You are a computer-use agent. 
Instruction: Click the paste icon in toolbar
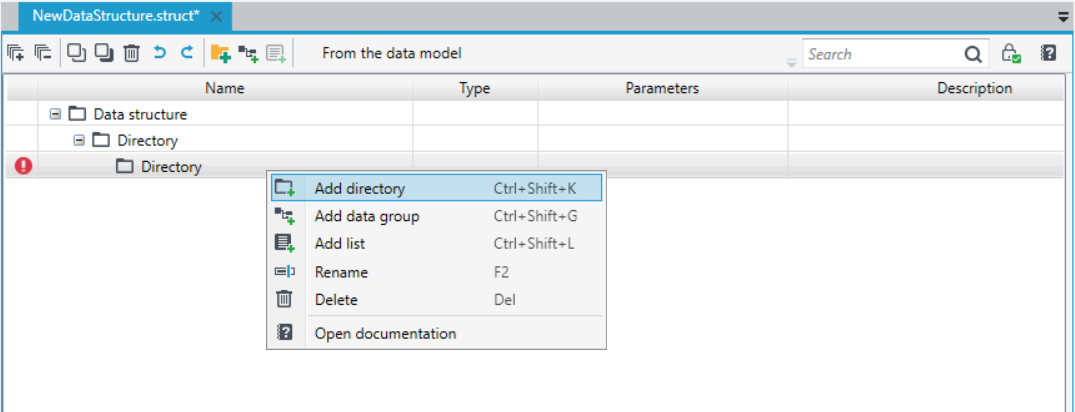(104, 53)
